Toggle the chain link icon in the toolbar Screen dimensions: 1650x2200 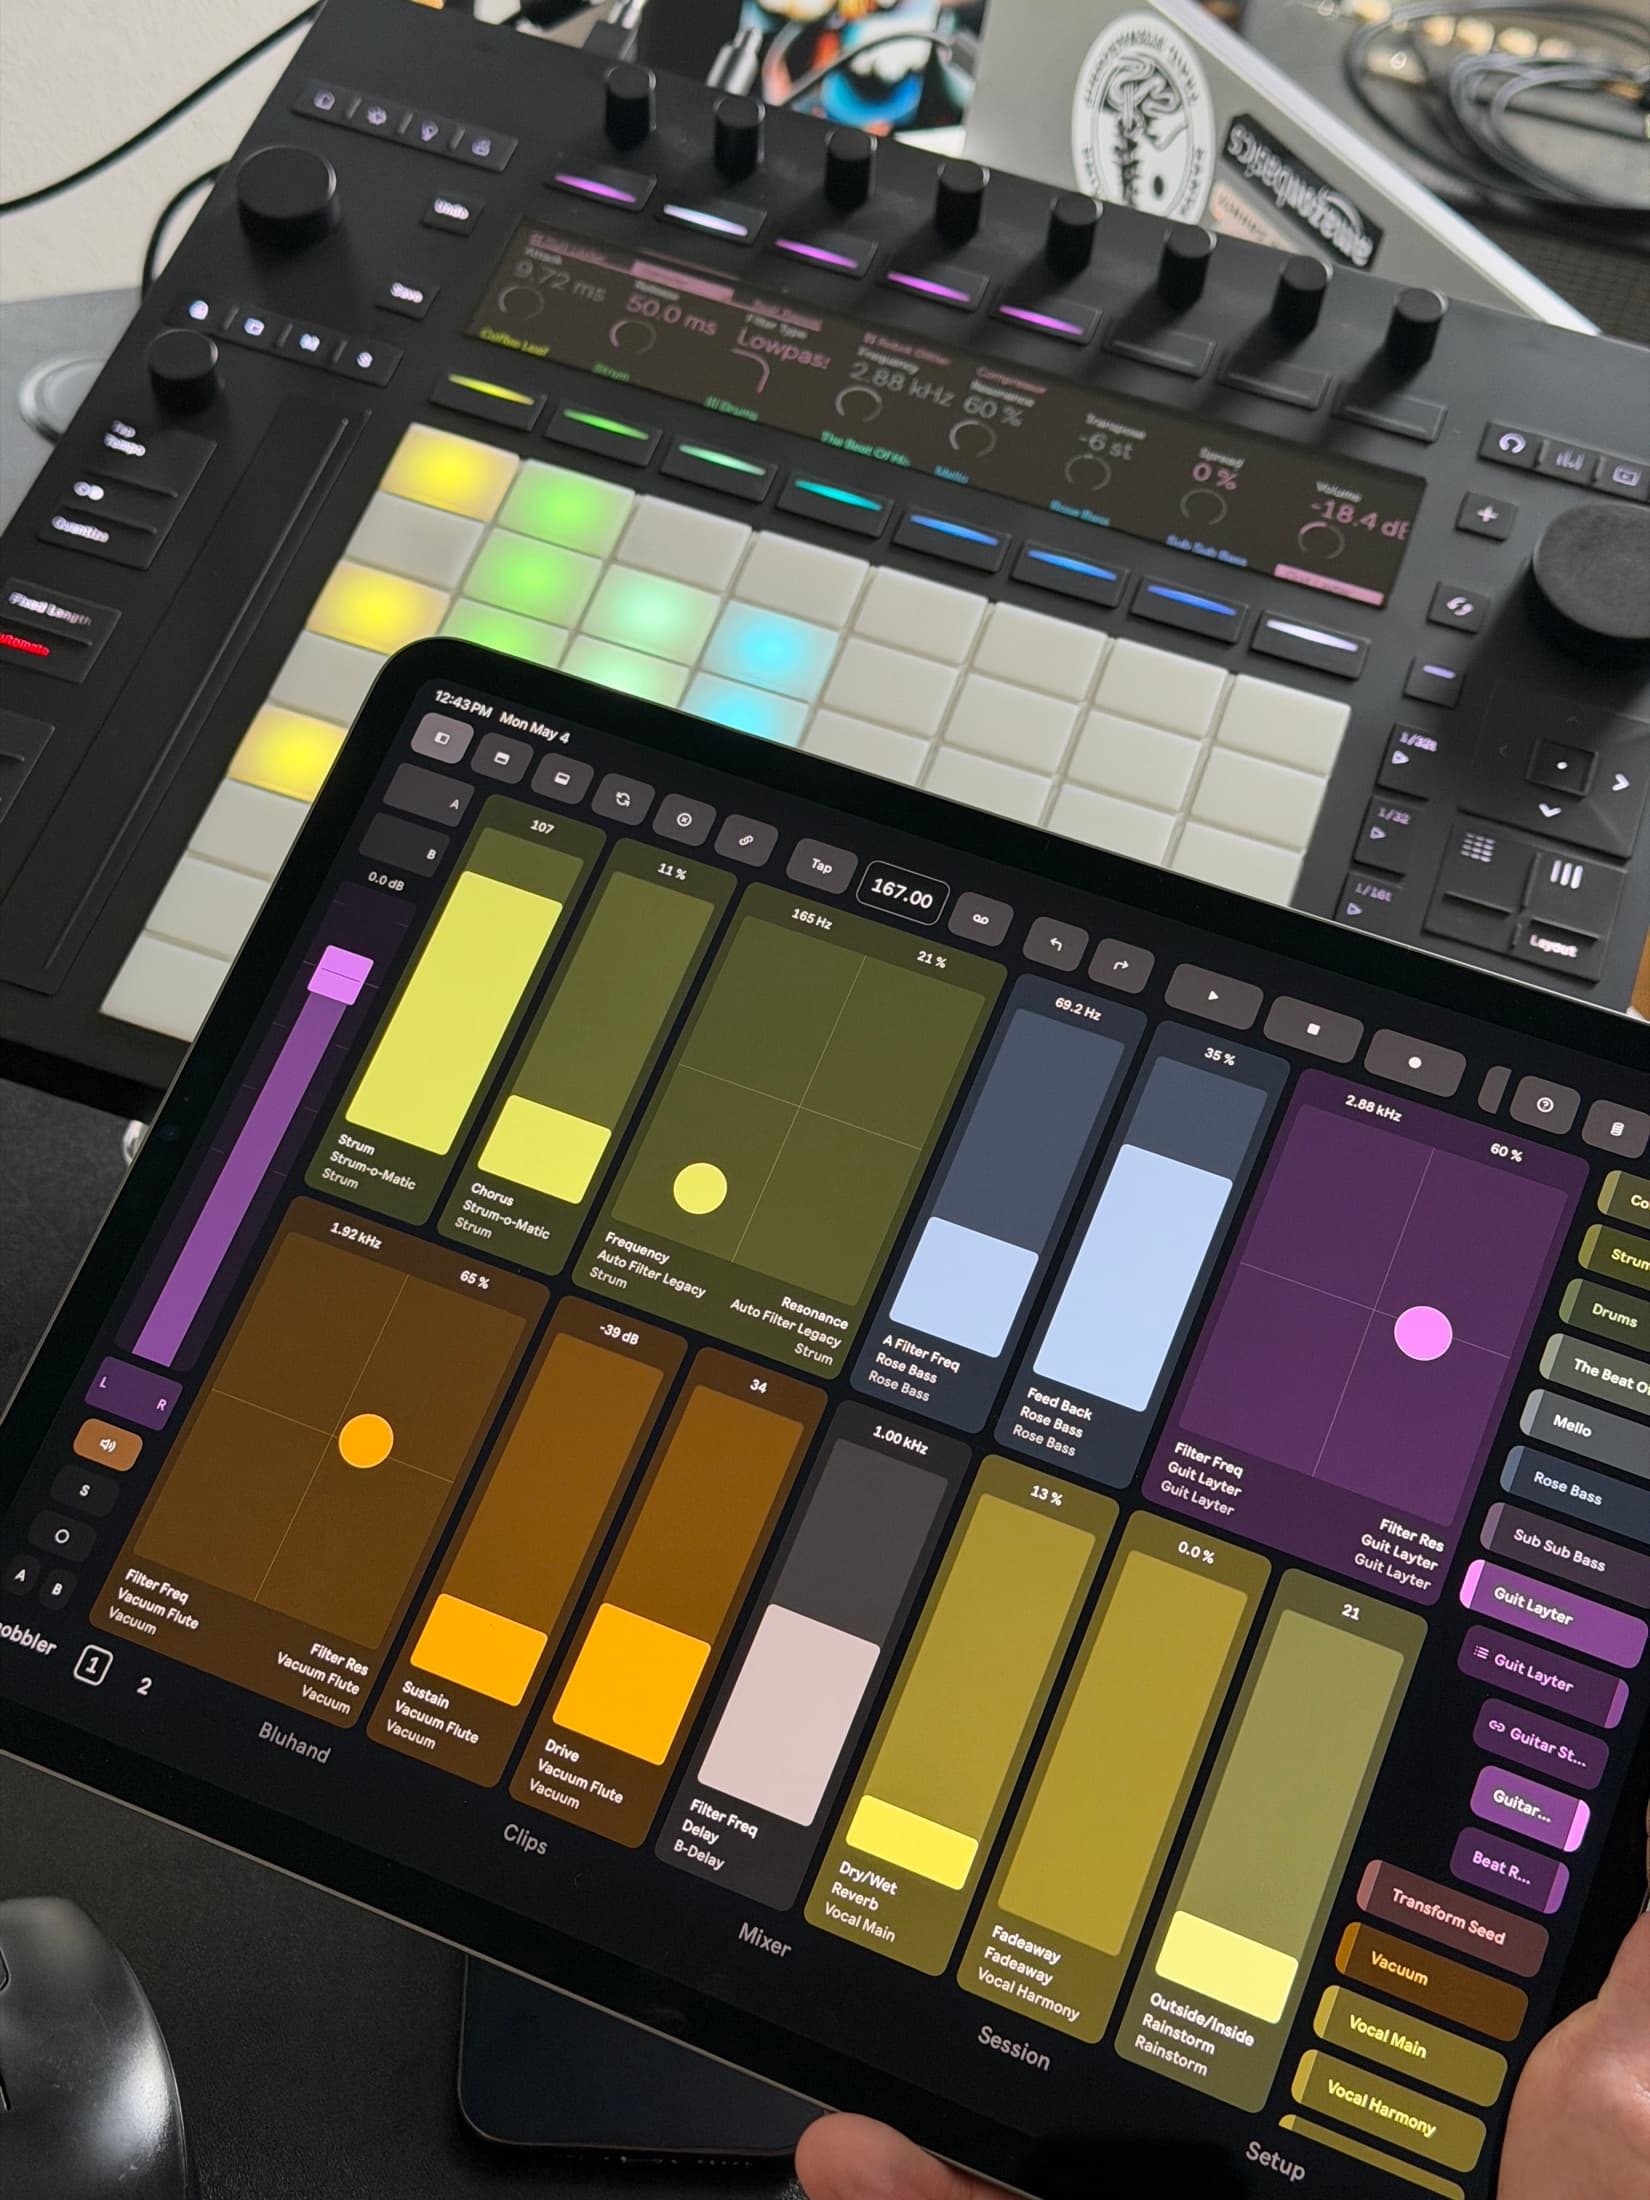746,841
